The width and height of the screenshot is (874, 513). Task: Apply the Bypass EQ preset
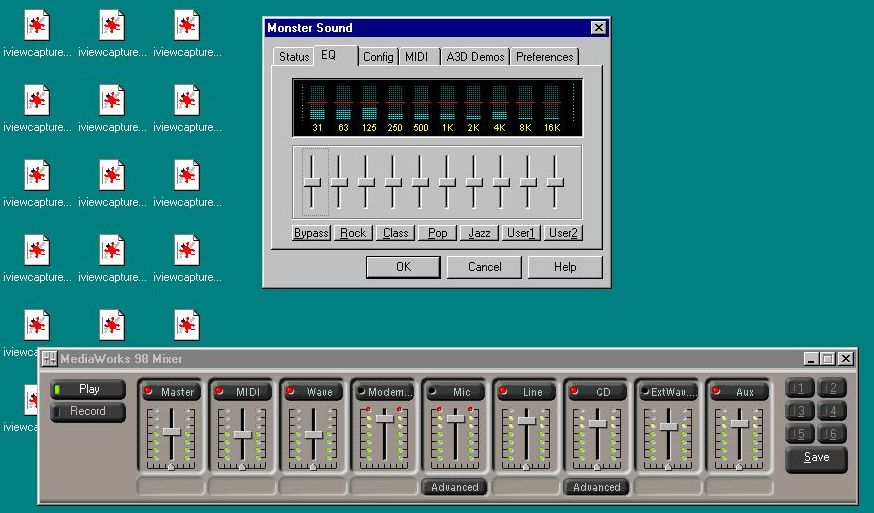(x=311, y=233)
